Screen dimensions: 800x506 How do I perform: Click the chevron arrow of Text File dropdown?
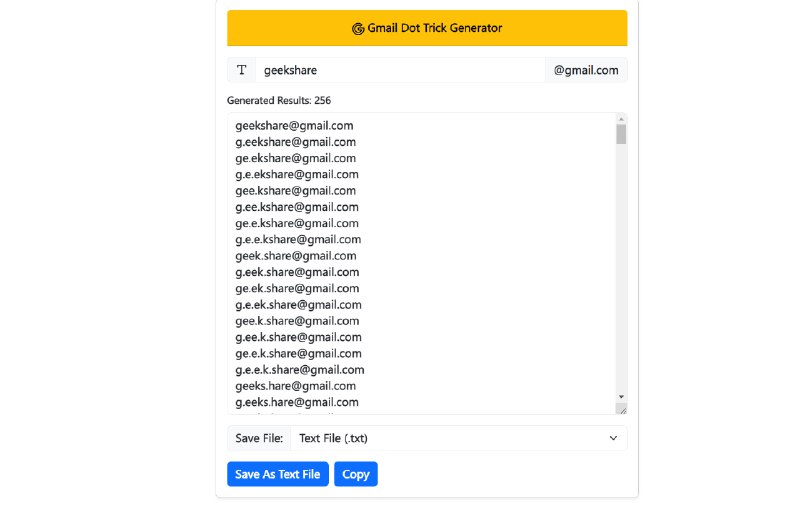[613, 438]
